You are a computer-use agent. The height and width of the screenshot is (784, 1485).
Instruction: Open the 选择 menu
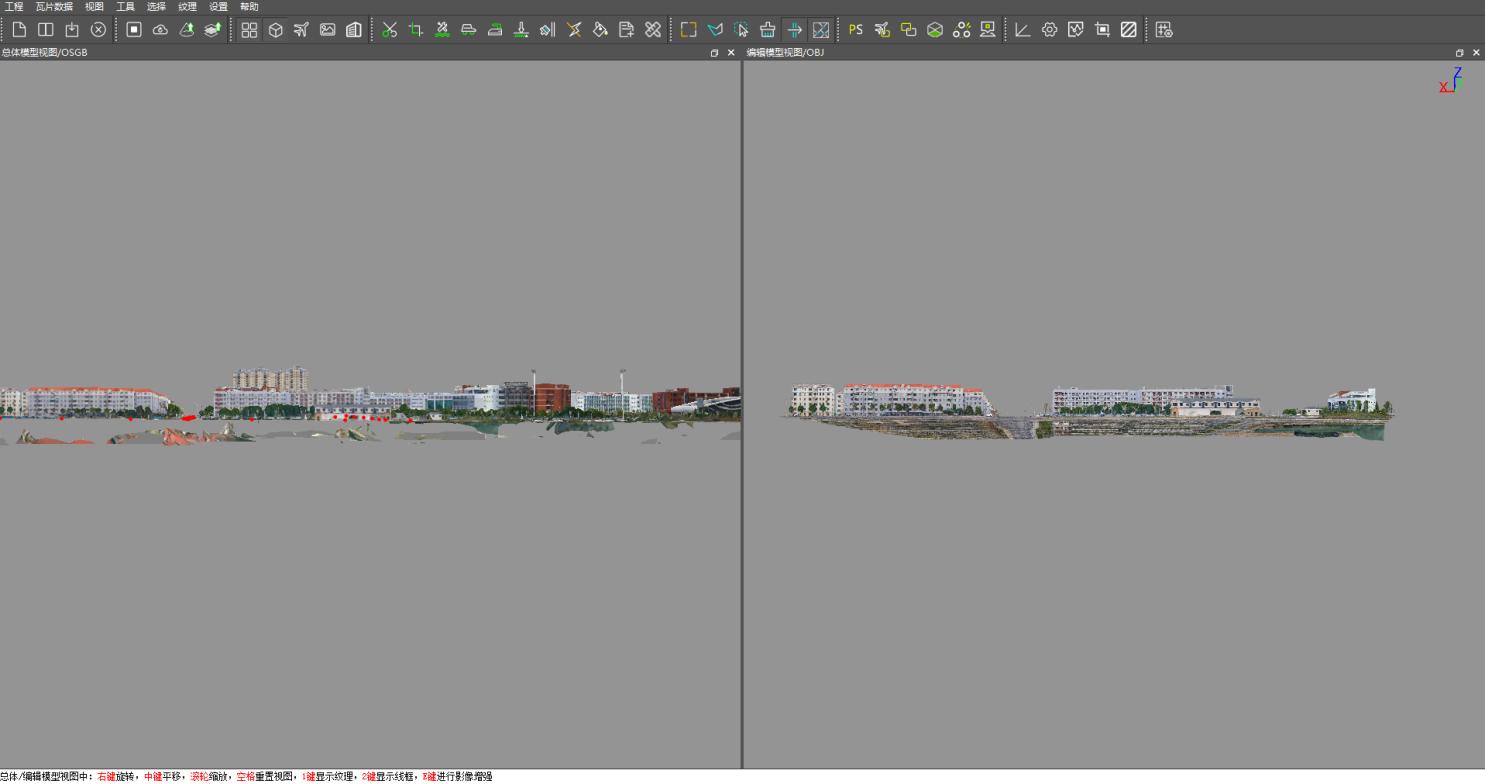coord(156,6)
